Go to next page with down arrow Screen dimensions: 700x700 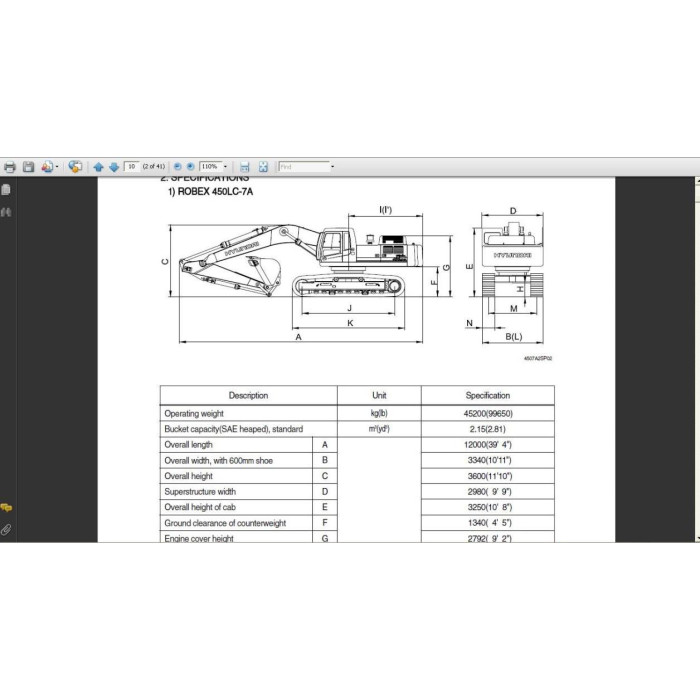pyautogui.click(x=114, y=167)
